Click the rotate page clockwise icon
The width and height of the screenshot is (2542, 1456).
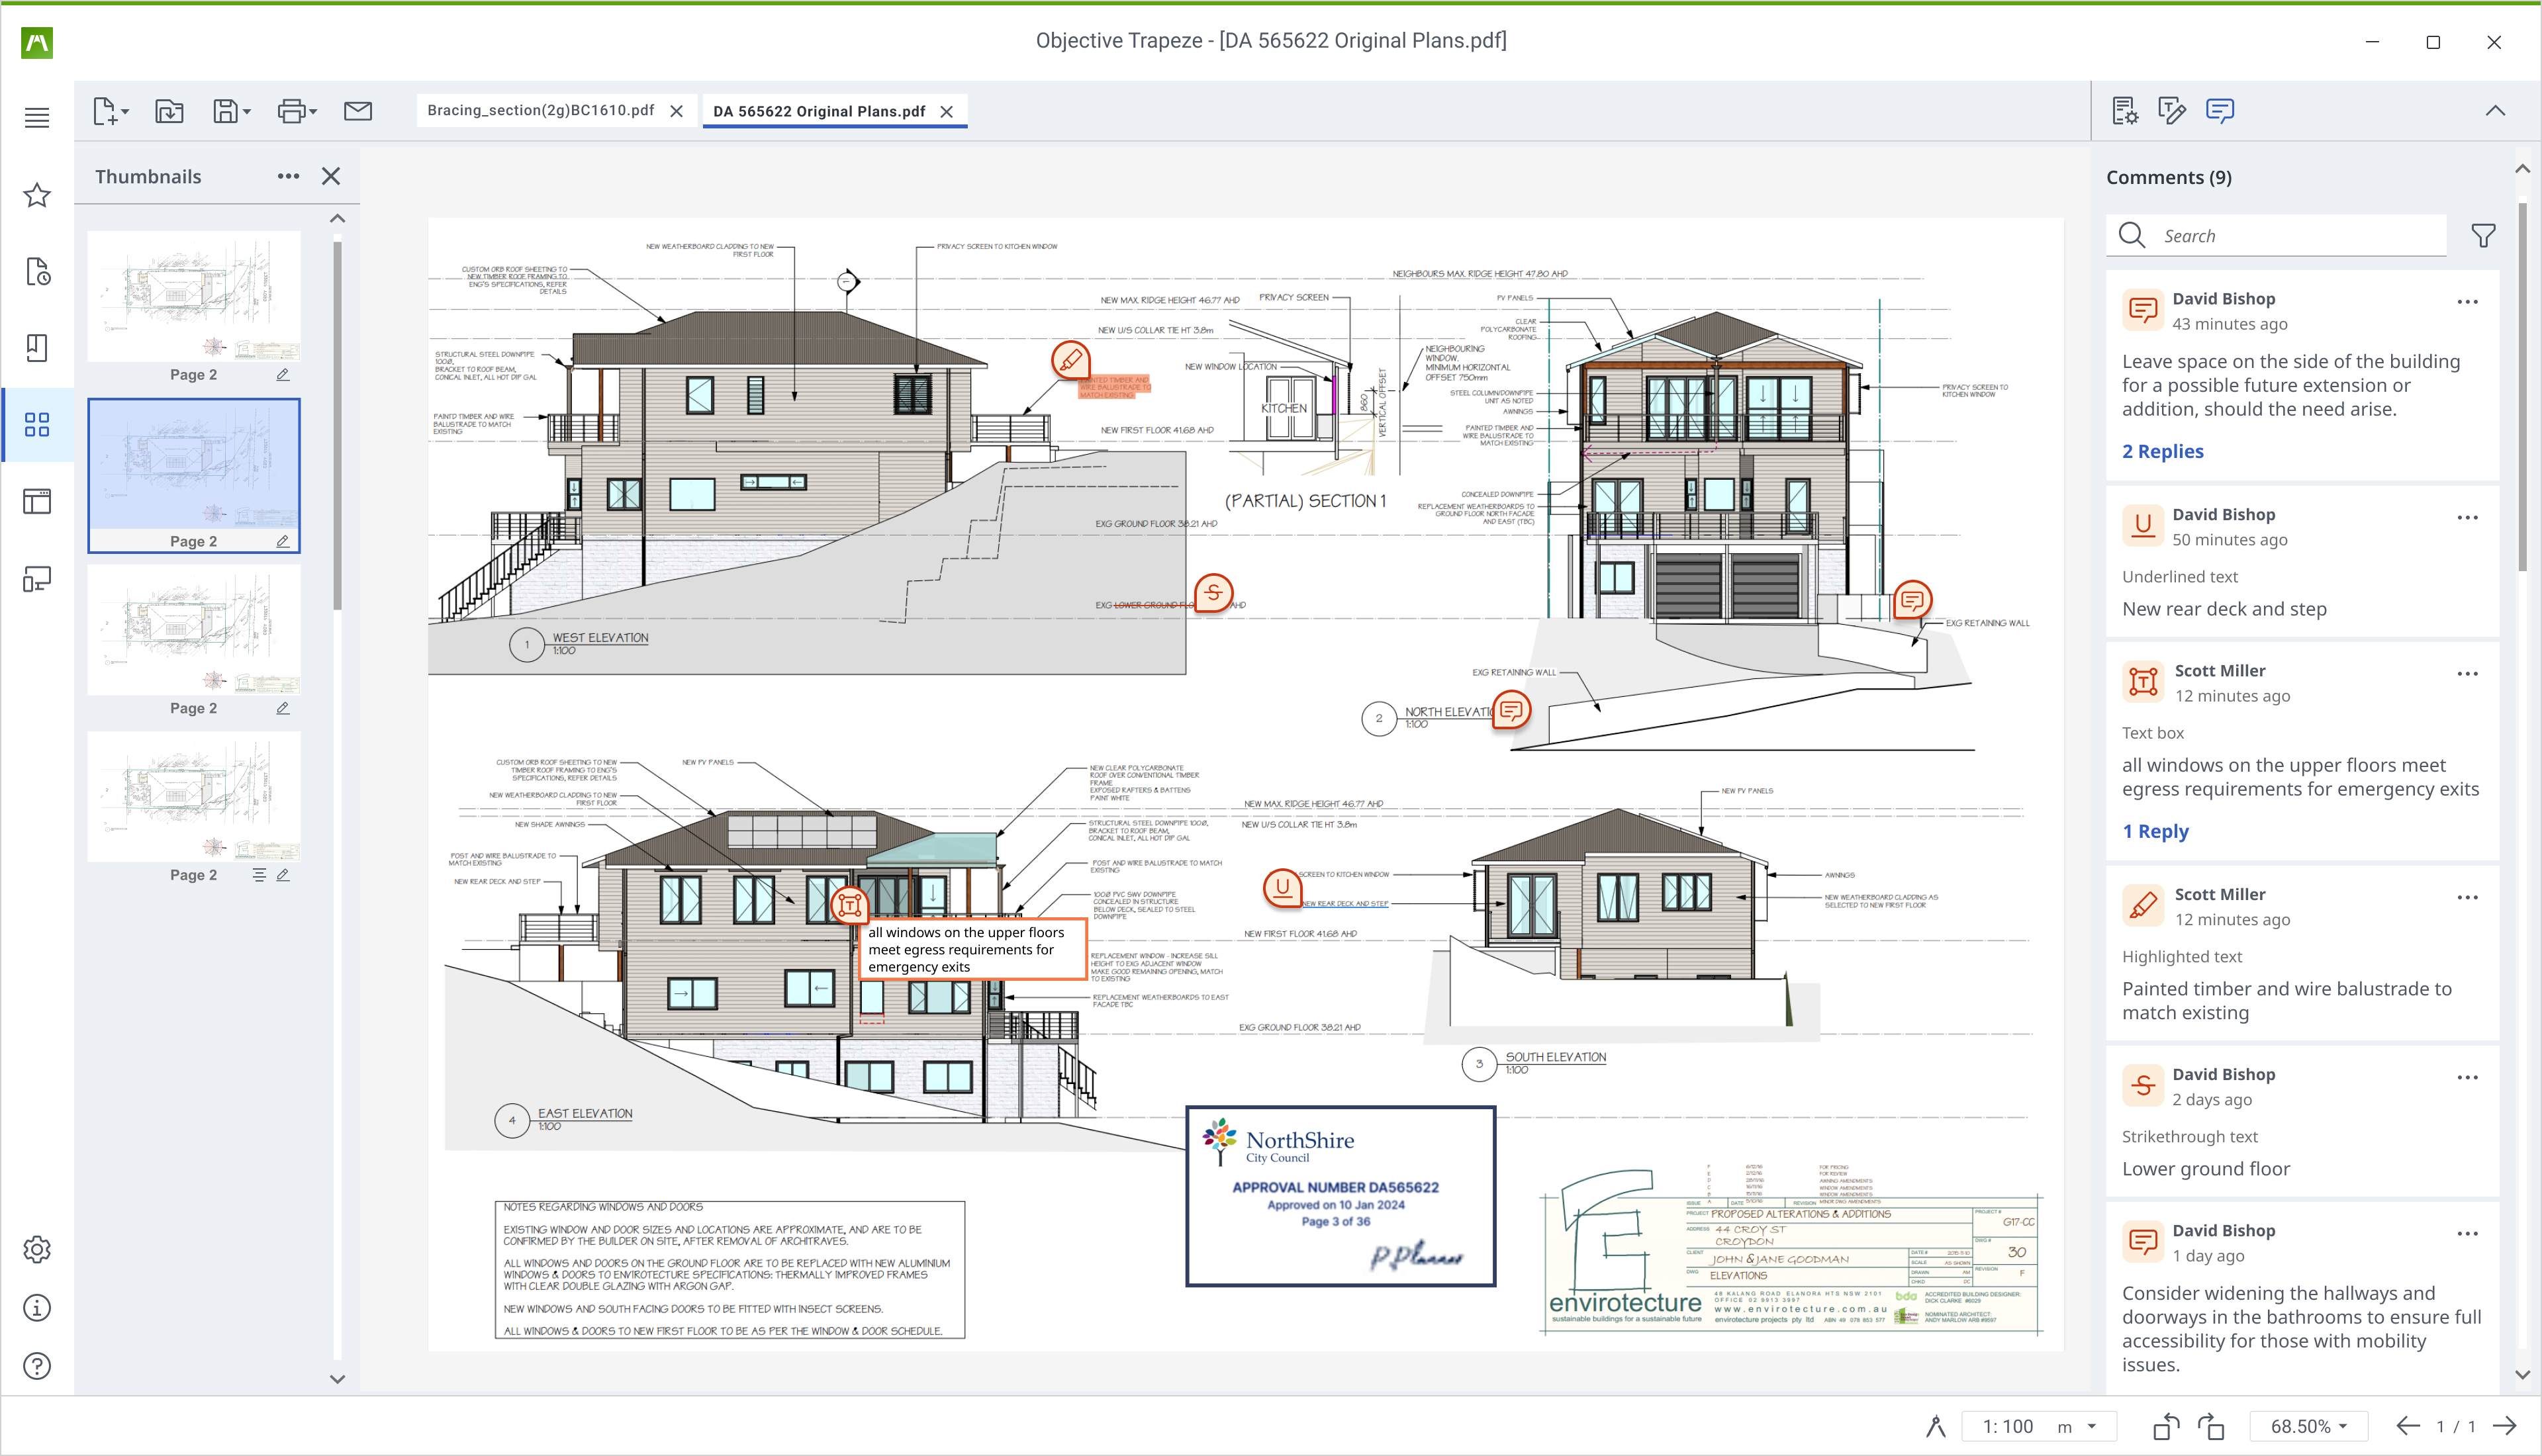(x=2211, y=1426)
